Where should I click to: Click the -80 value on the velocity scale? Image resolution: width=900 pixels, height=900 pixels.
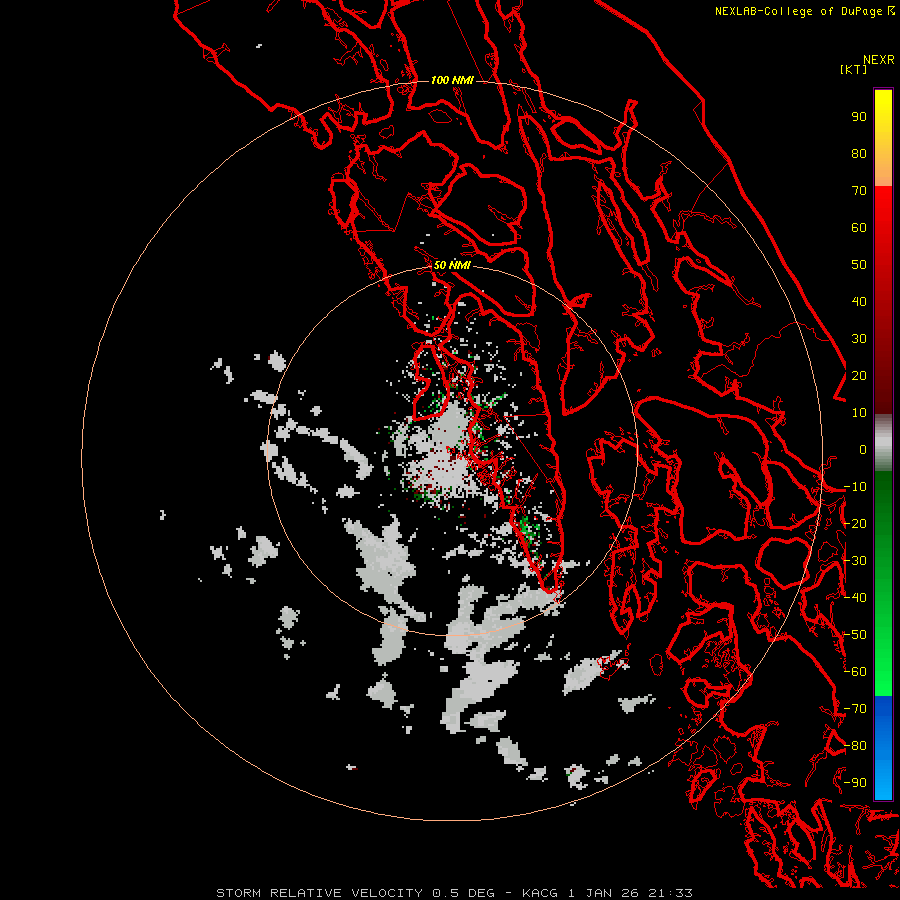pyautogui.click(x=855, y=746)
